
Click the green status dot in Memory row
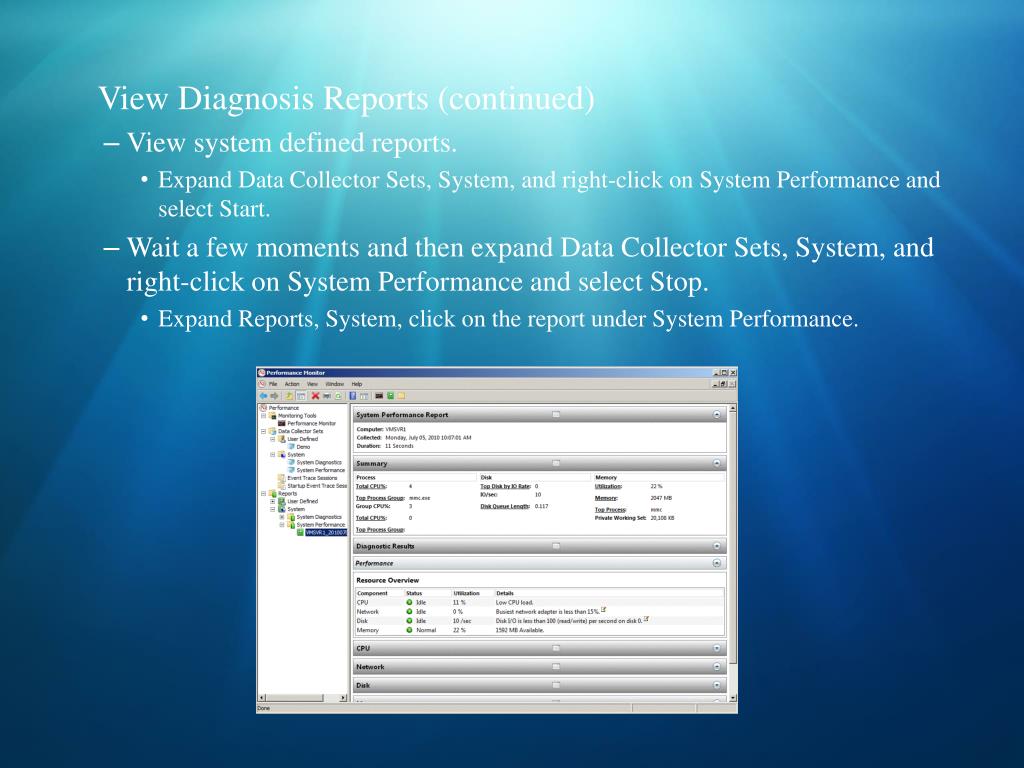(409, 630)
